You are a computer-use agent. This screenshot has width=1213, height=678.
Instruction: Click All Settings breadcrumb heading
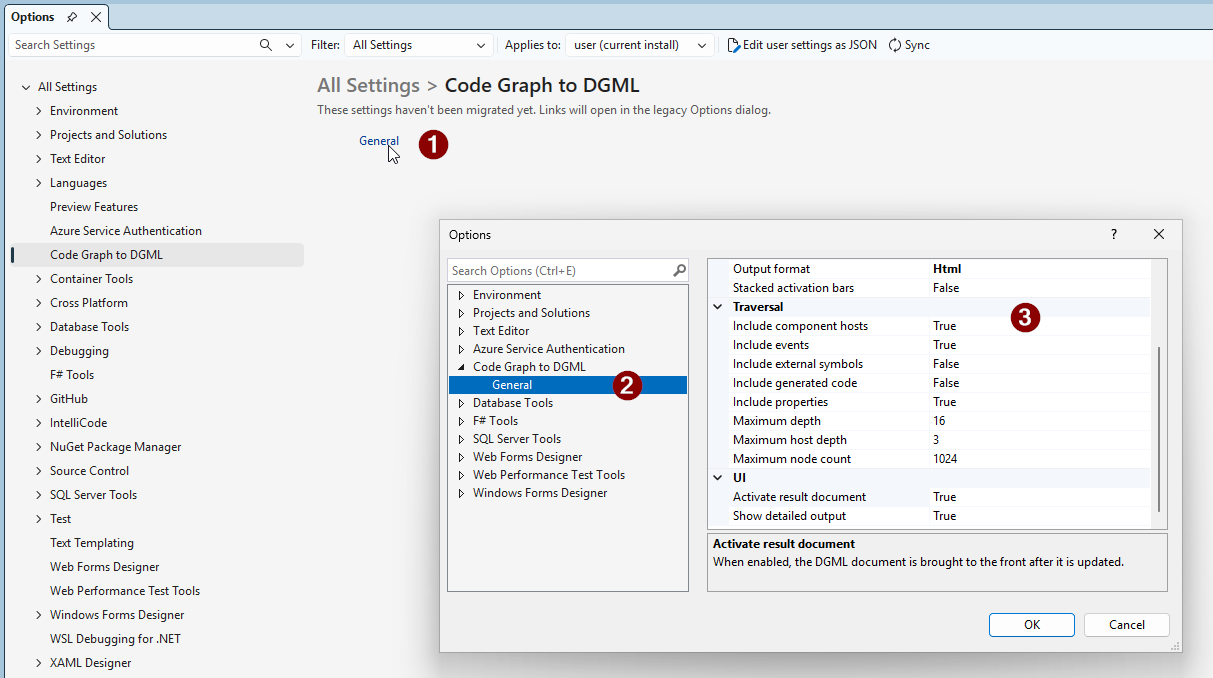point(368,85)
